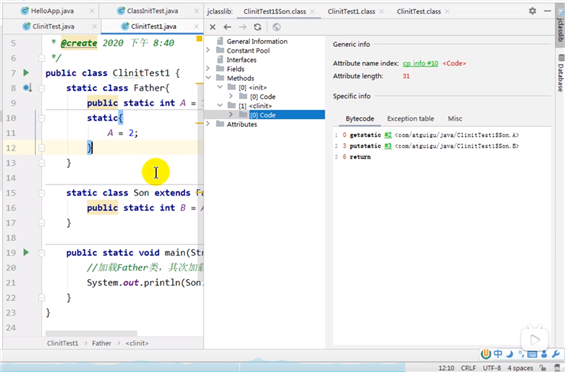
Task: Open the Database side panel
Action: click(561, 73)
